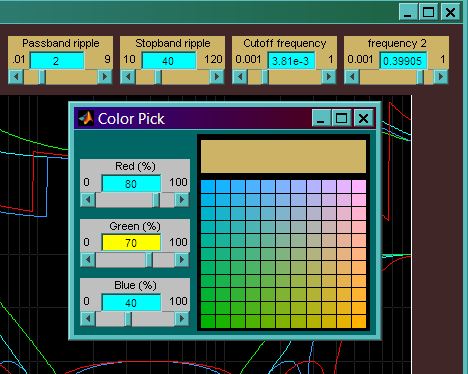Click the Blue slider thumb
The image size is (468, 374).
pos(128,319)
